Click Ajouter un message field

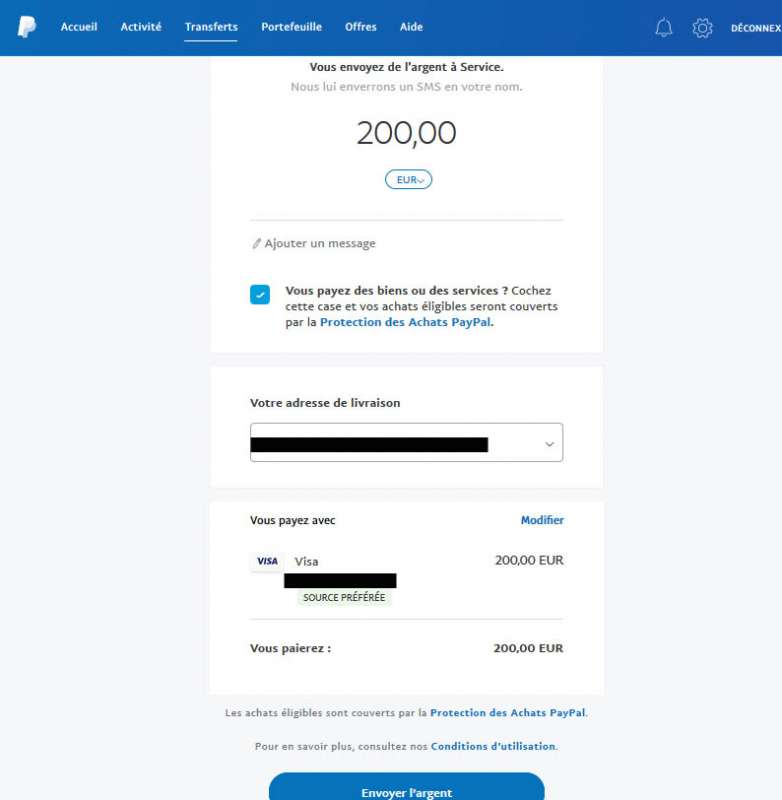click(320, 243)
